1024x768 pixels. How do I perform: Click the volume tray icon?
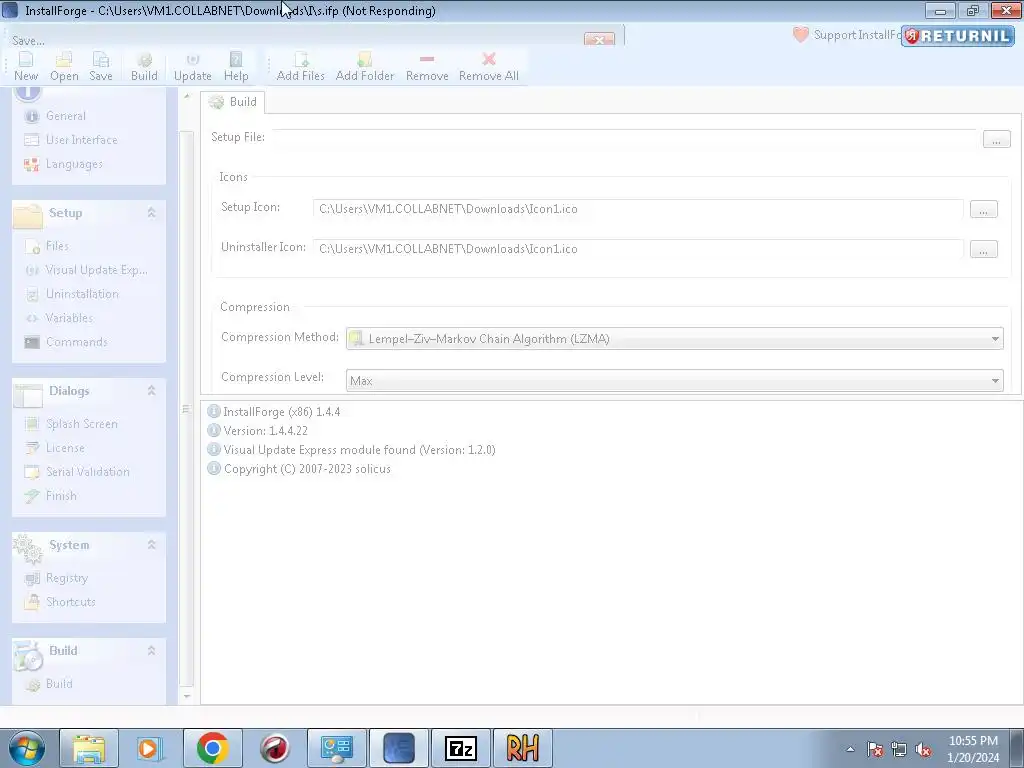pos(923,750)
